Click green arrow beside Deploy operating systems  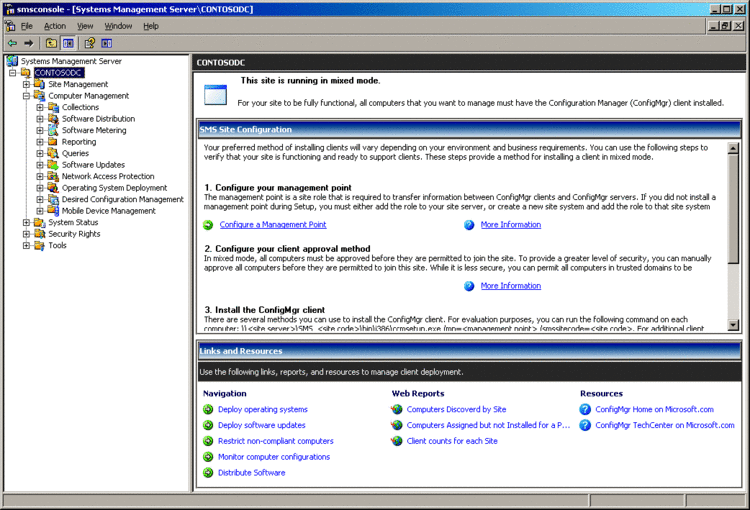click(208, 409)
